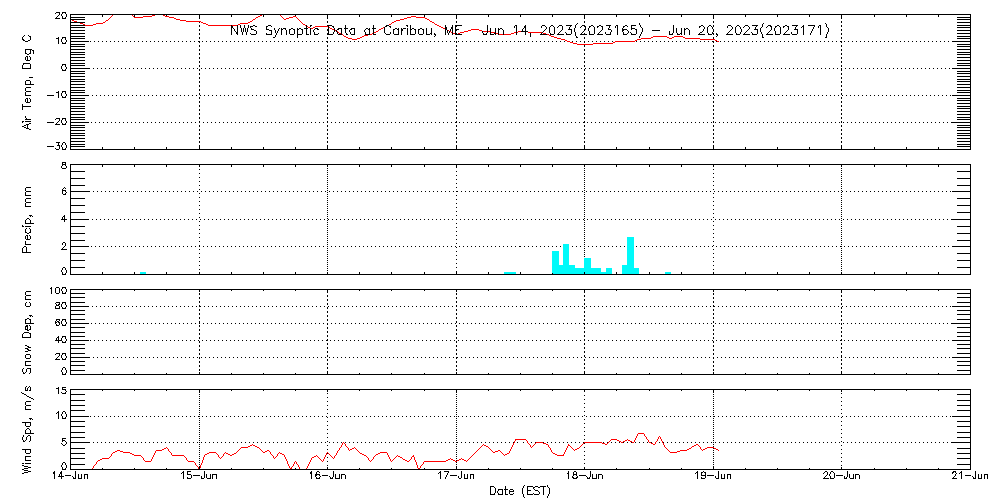Select the 20-Jun date tick label
Viewport: 1000px width, 500px height.
point(842,477)
